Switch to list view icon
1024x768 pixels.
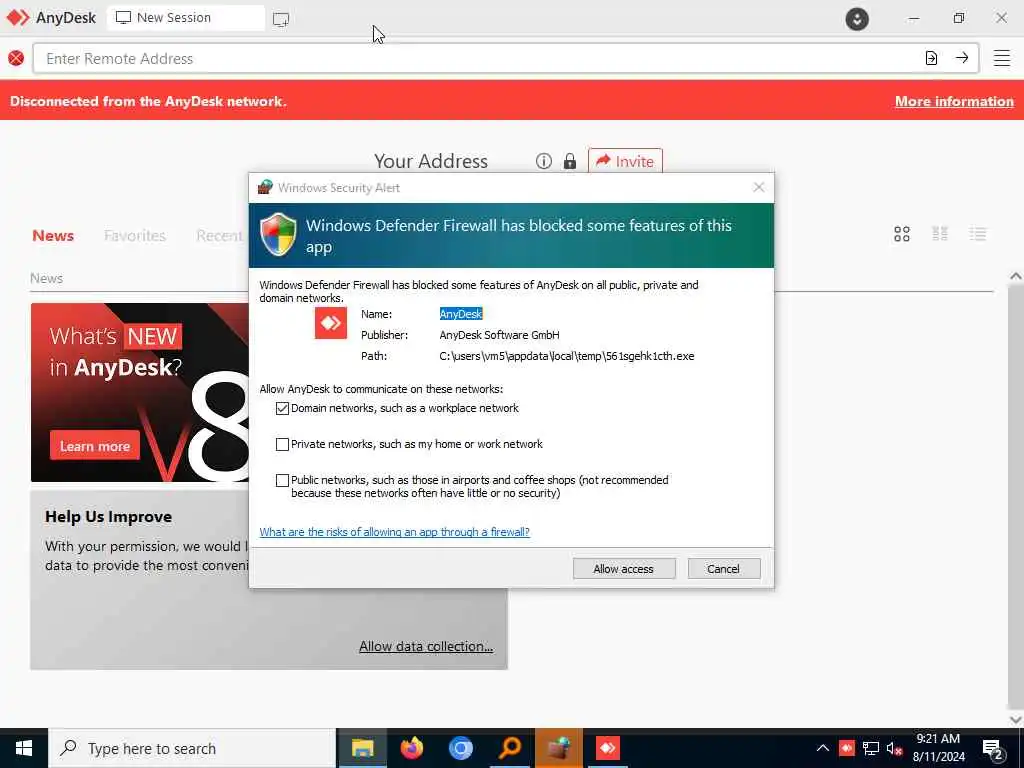click(x=978, y=234)
